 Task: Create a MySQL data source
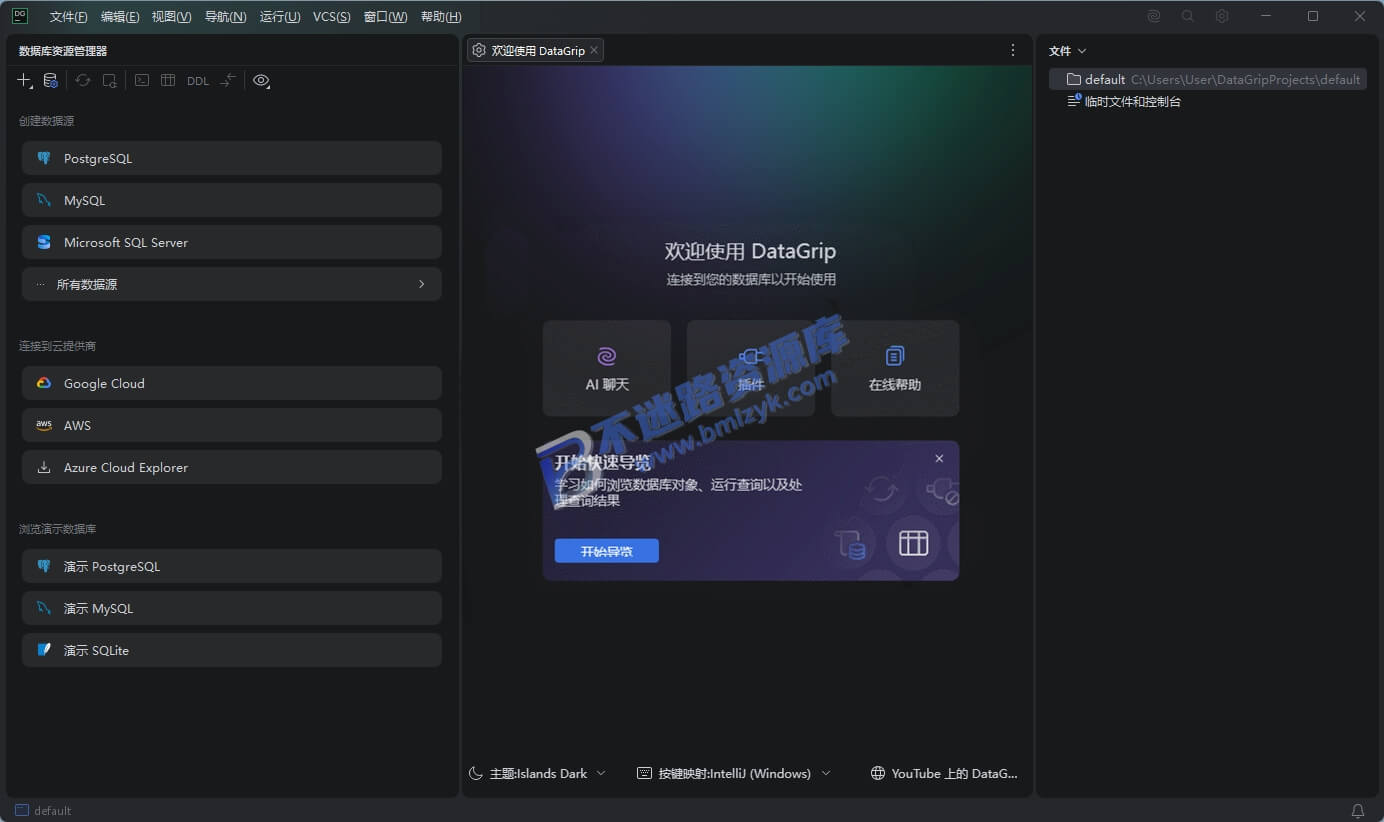(232, 200)
